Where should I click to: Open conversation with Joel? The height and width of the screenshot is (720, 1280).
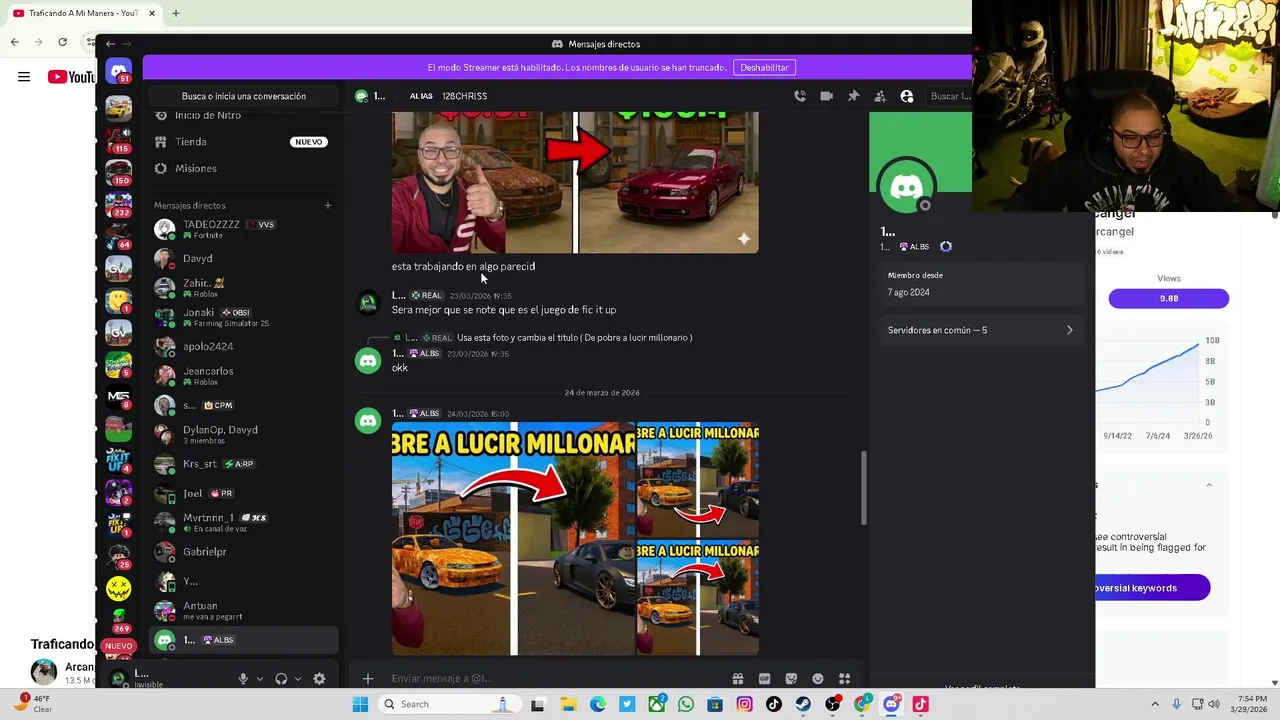pyautogui.click(x=244, y=493)
